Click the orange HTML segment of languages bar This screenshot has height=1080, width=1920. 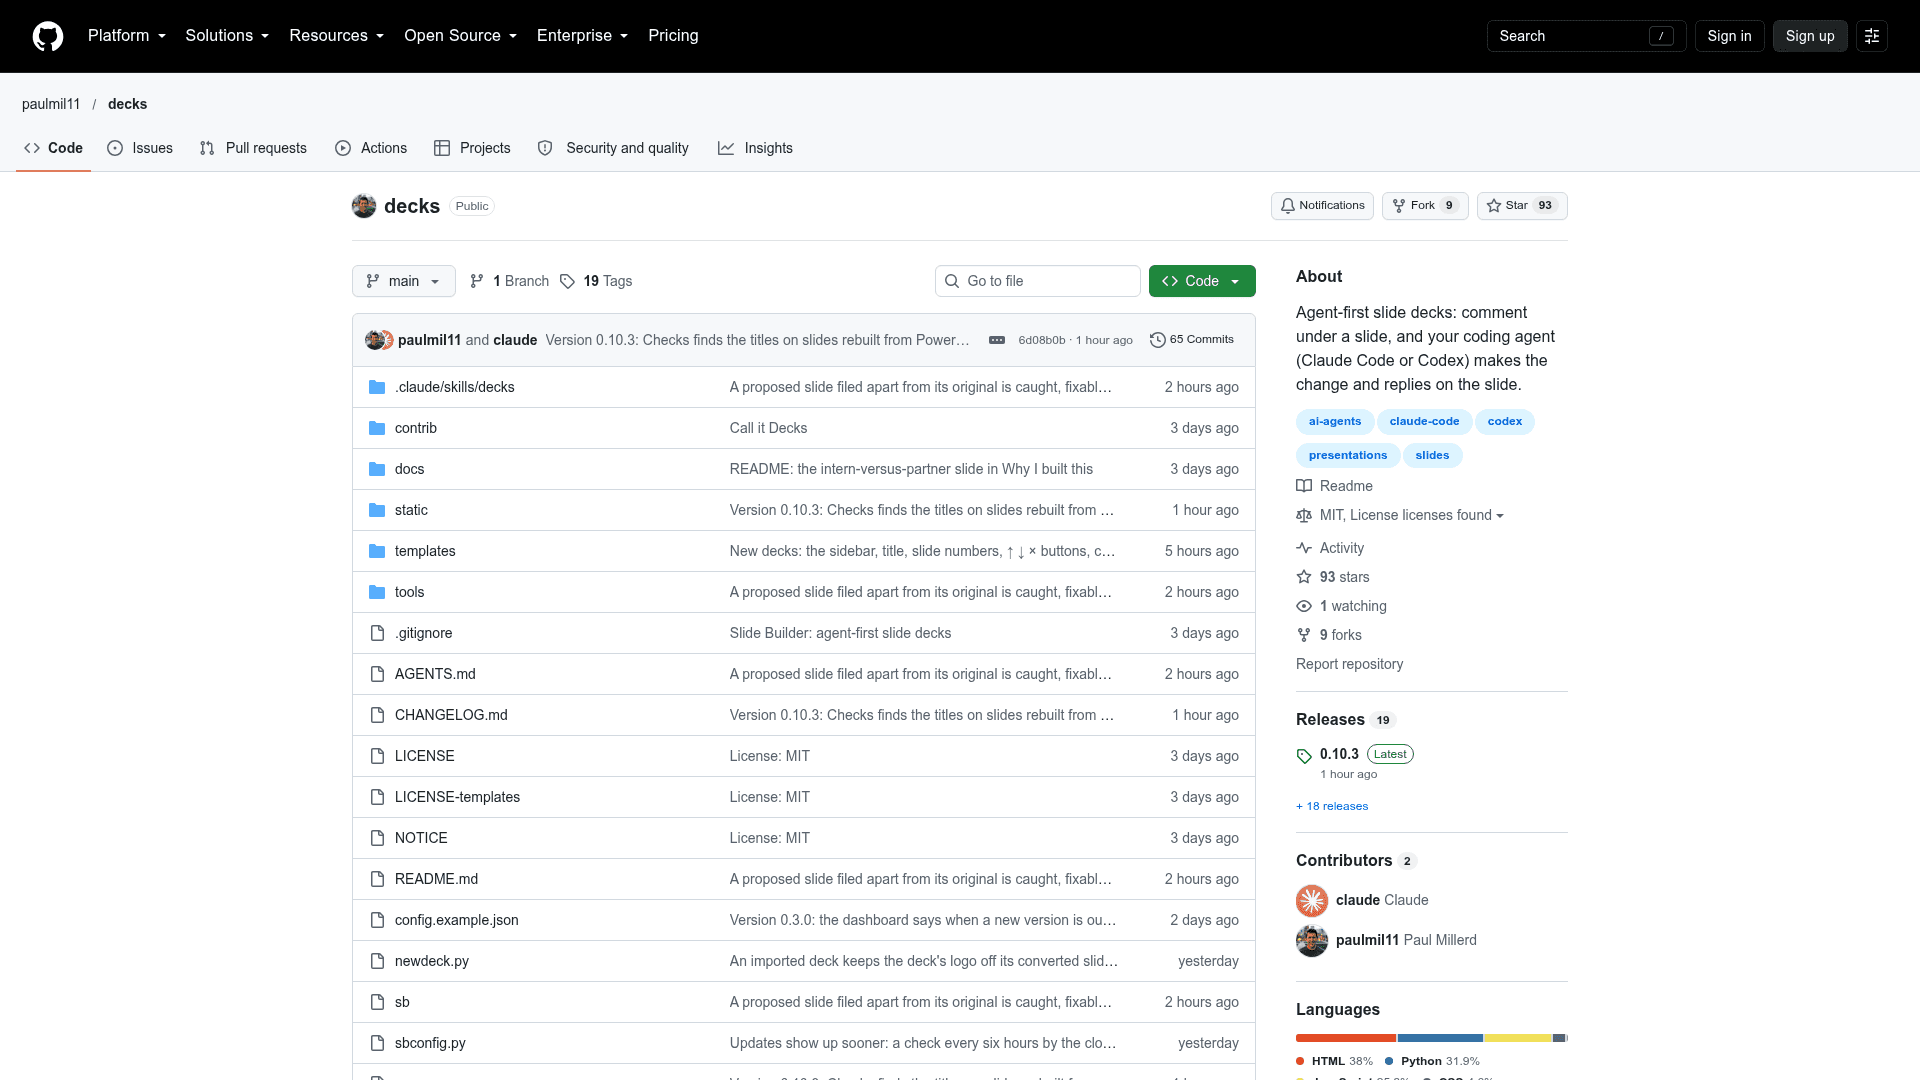[x=1346, y=1038]
